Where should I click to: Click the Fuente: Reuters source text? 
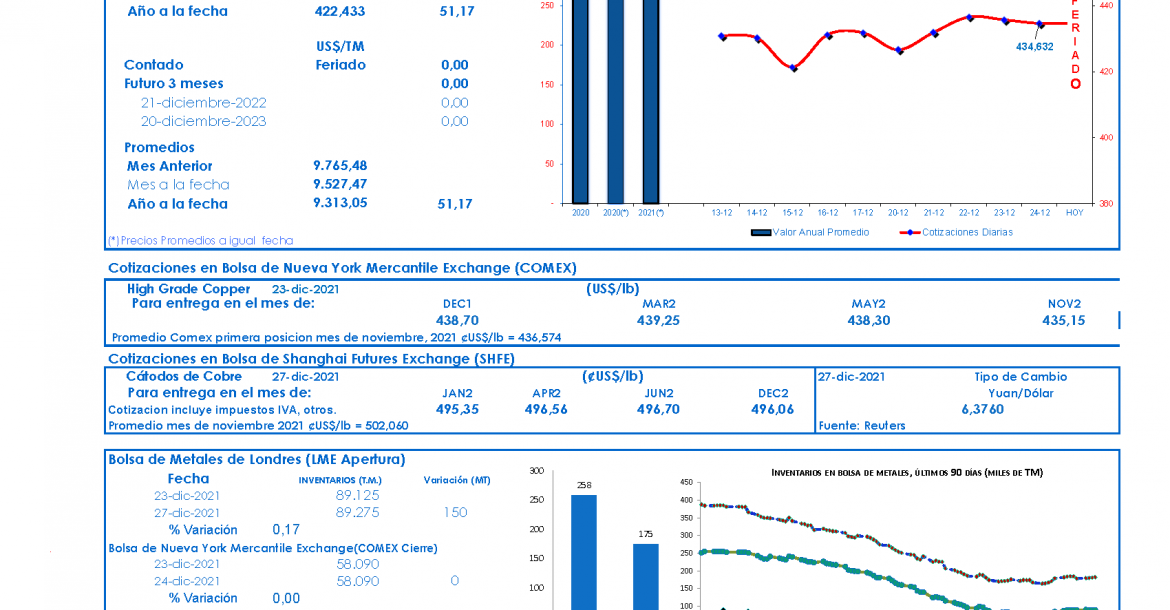(862, 425)
